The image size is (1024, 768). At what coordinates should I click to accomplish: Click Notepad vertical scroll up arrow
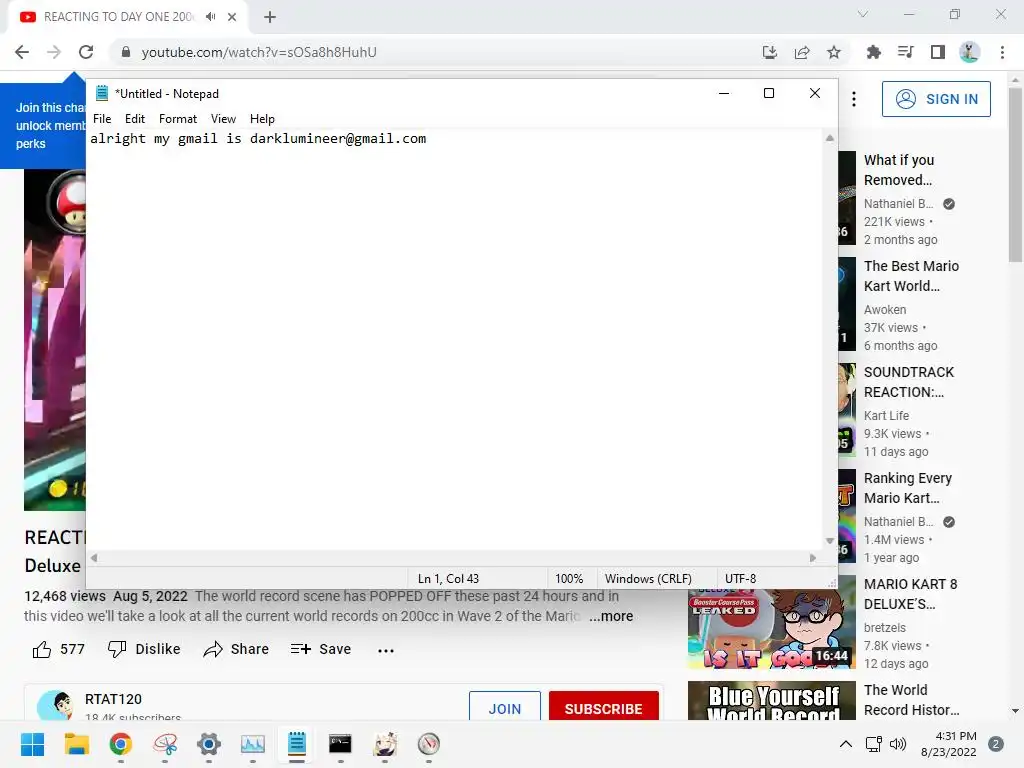point(829,138)
